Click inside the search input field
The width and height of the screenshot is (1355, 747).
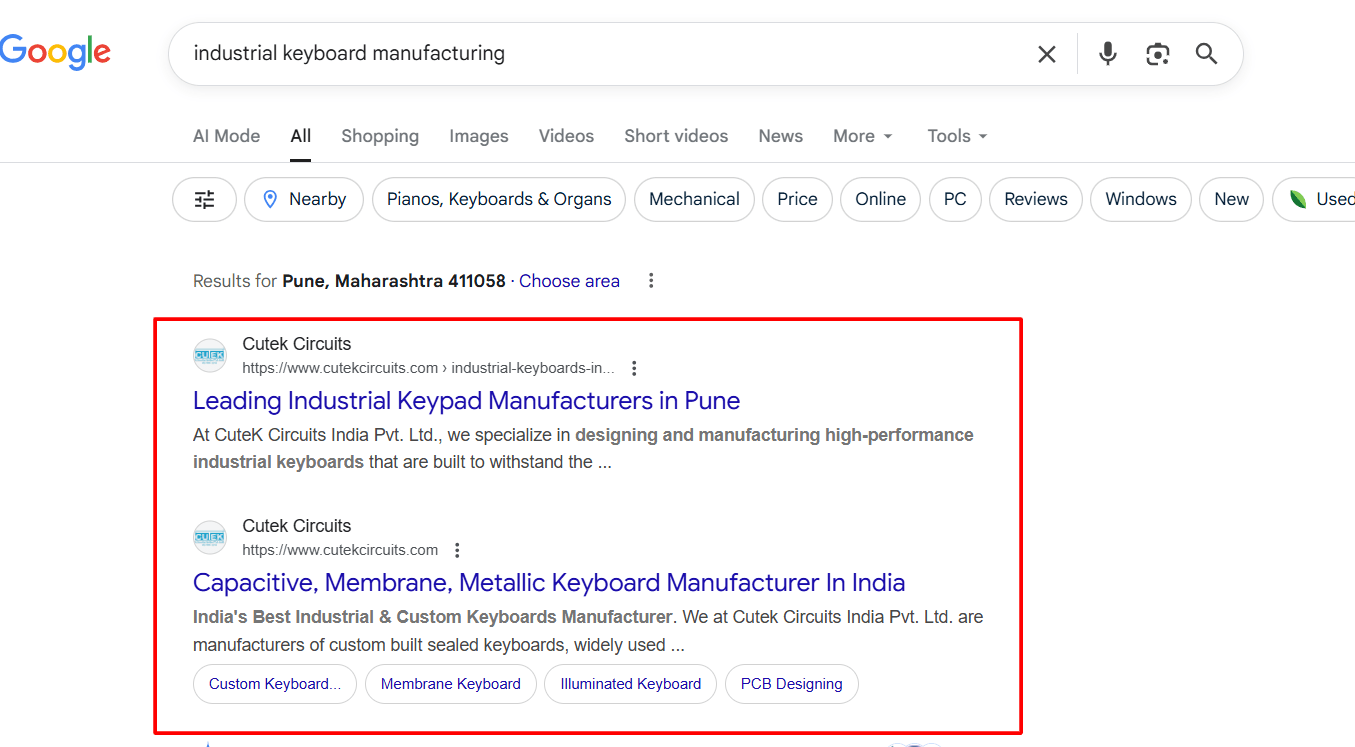[x=600, y=54]
